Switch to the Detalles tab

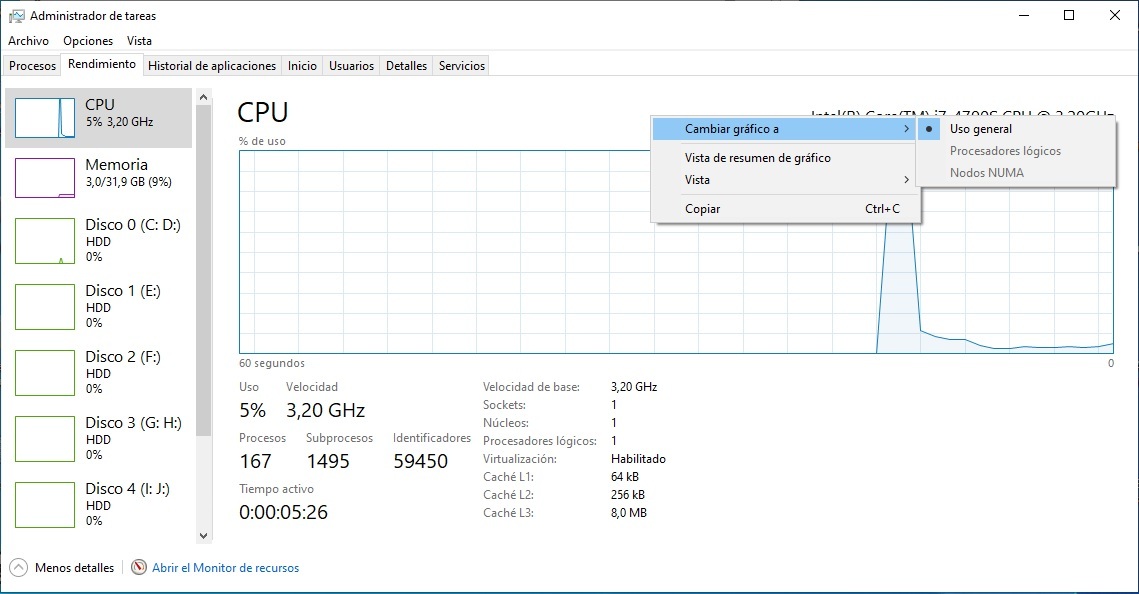pyautogui.click(x=406, y=66)
